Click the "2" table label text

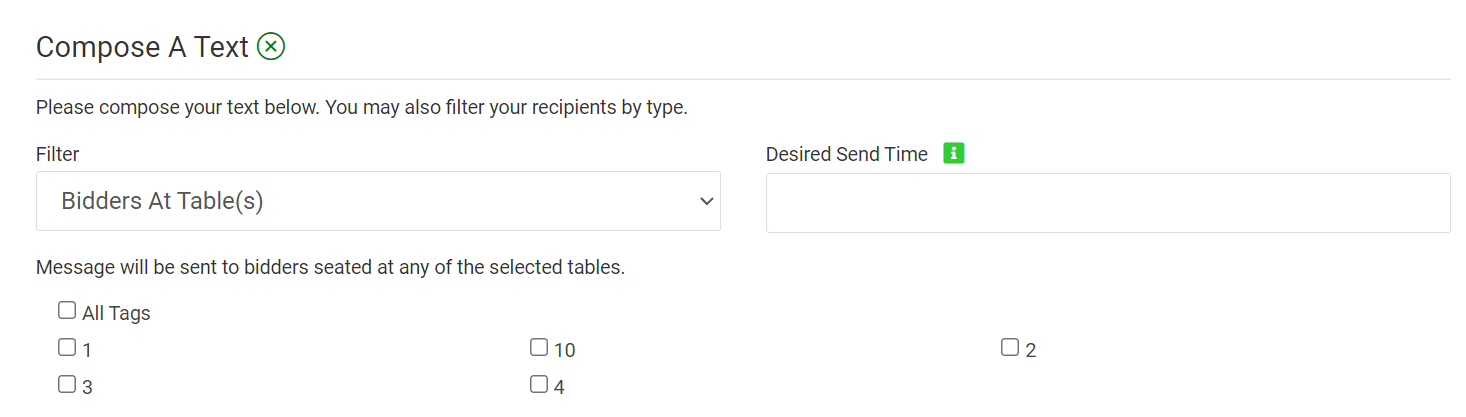pyautogui.click(x=1031, y=350)
